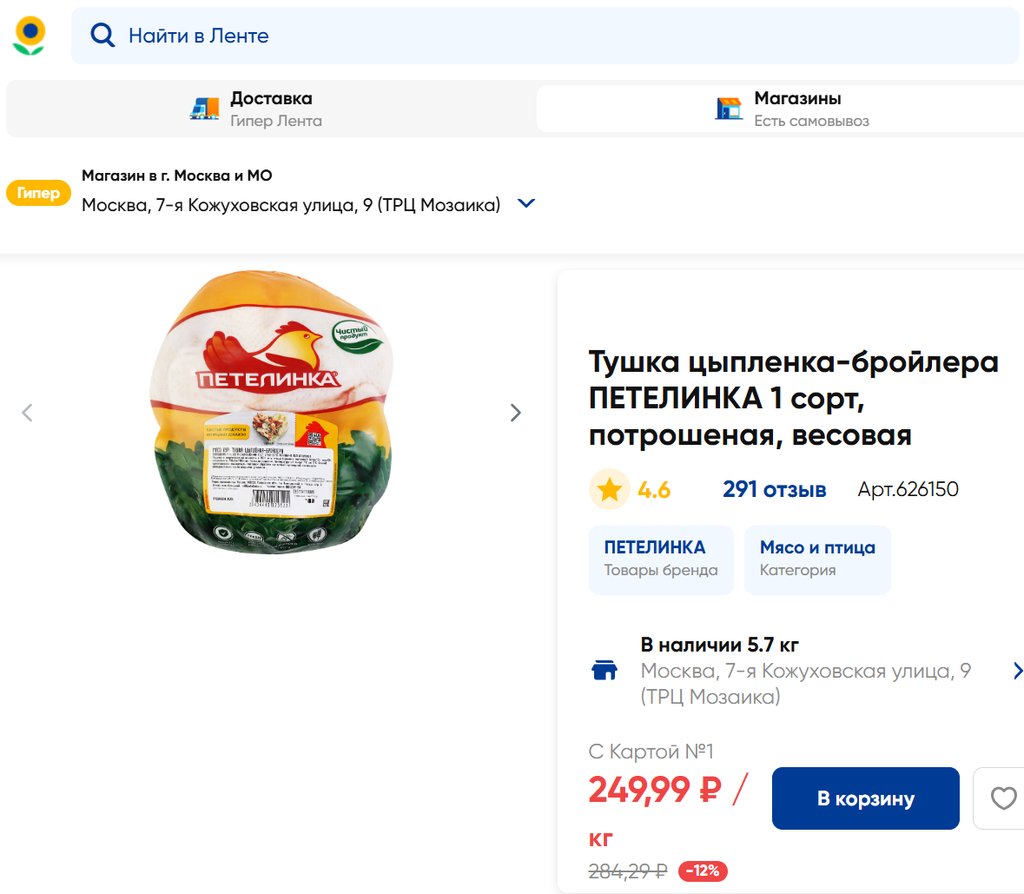The width and height of the screenshot is (1024, 894).
Task: Click the Найти в Ленте search field
Action: coord(560,36)
